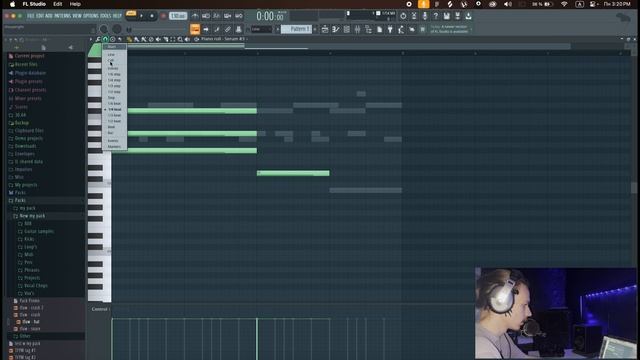Toggle the orange typing keyboard button
The image size is (640, 360).
(x=195, y=29)
